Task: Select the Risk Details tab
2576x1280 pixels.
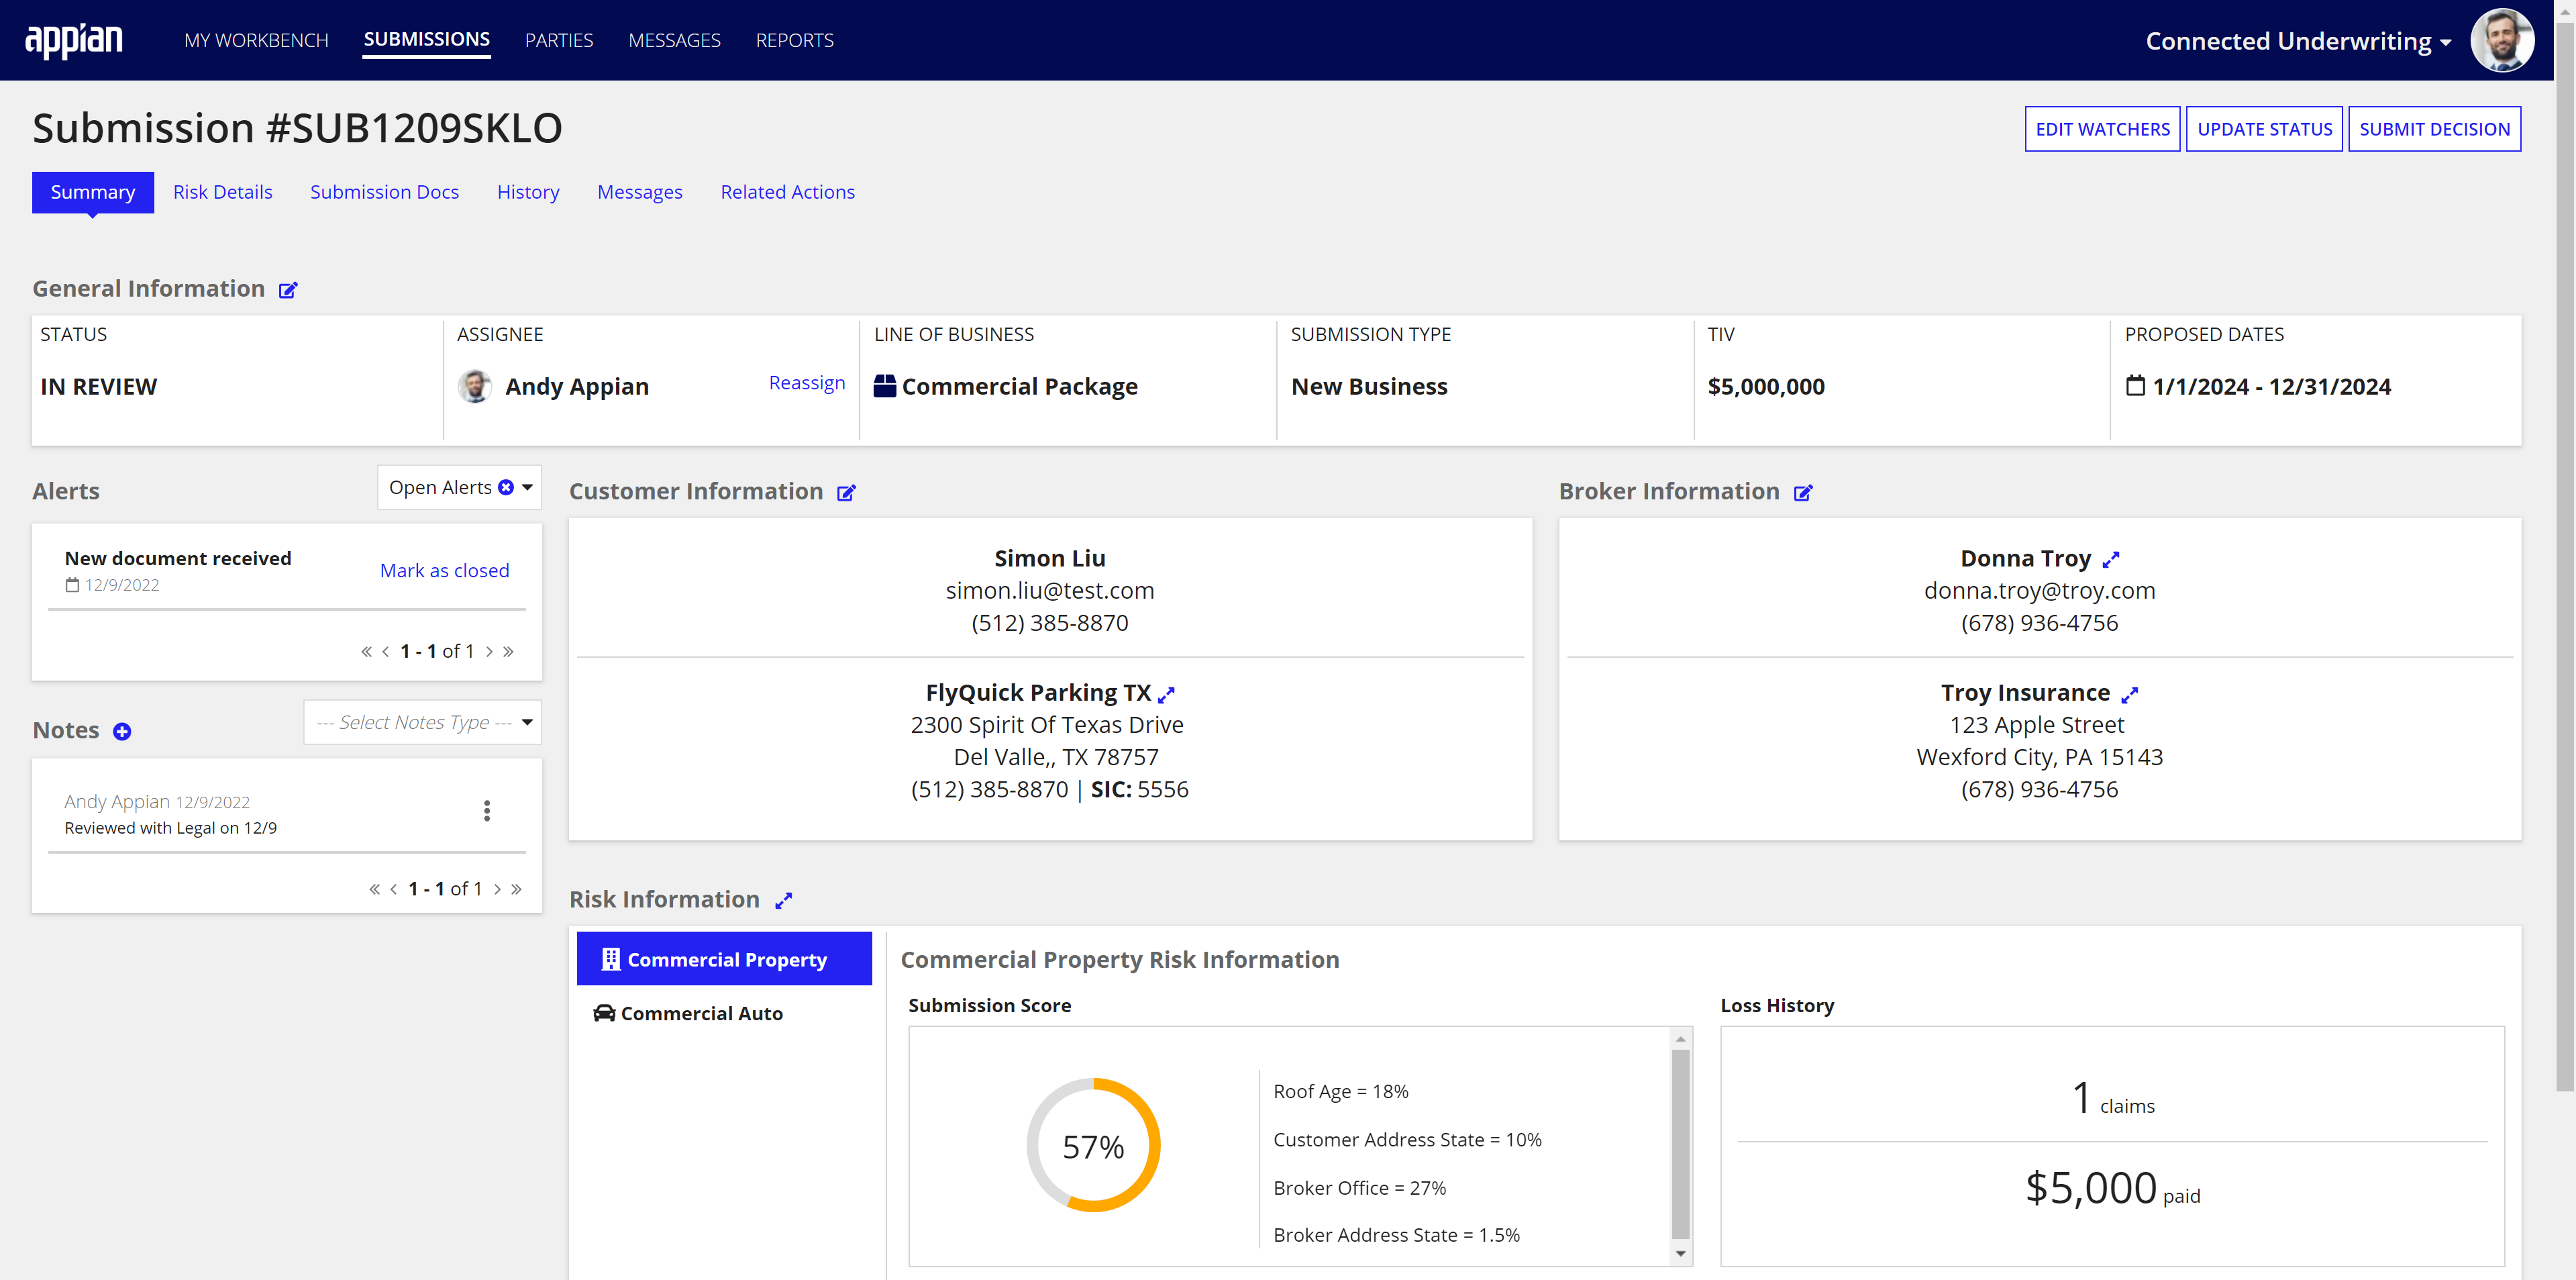Action: point(222,192)
